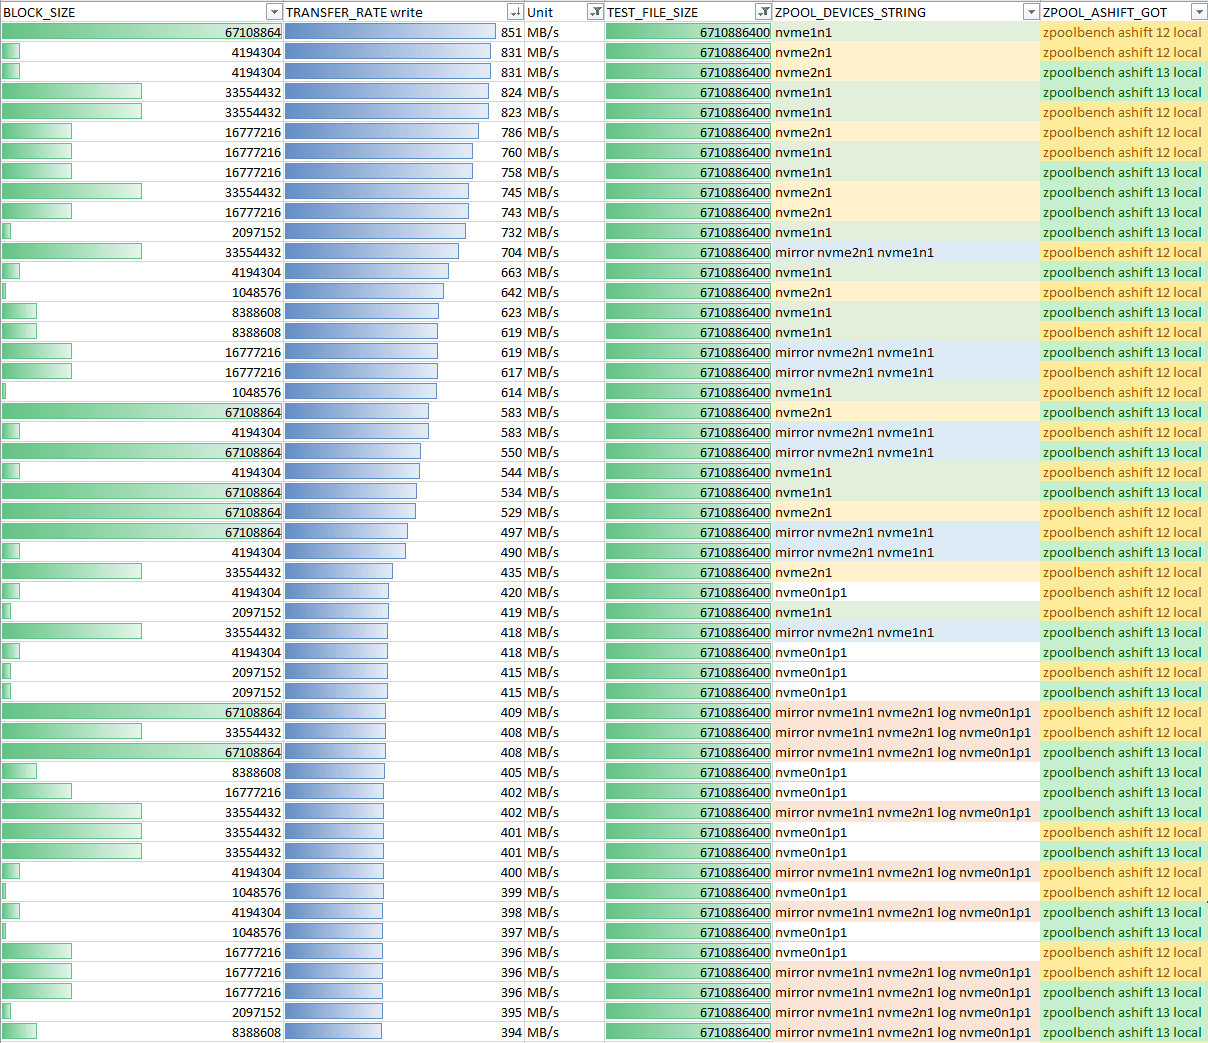Select the ZPOOL_ASHIFT_GOT header cell text
This screenshot has height=1043, width=1208.
pos(1105,12)
